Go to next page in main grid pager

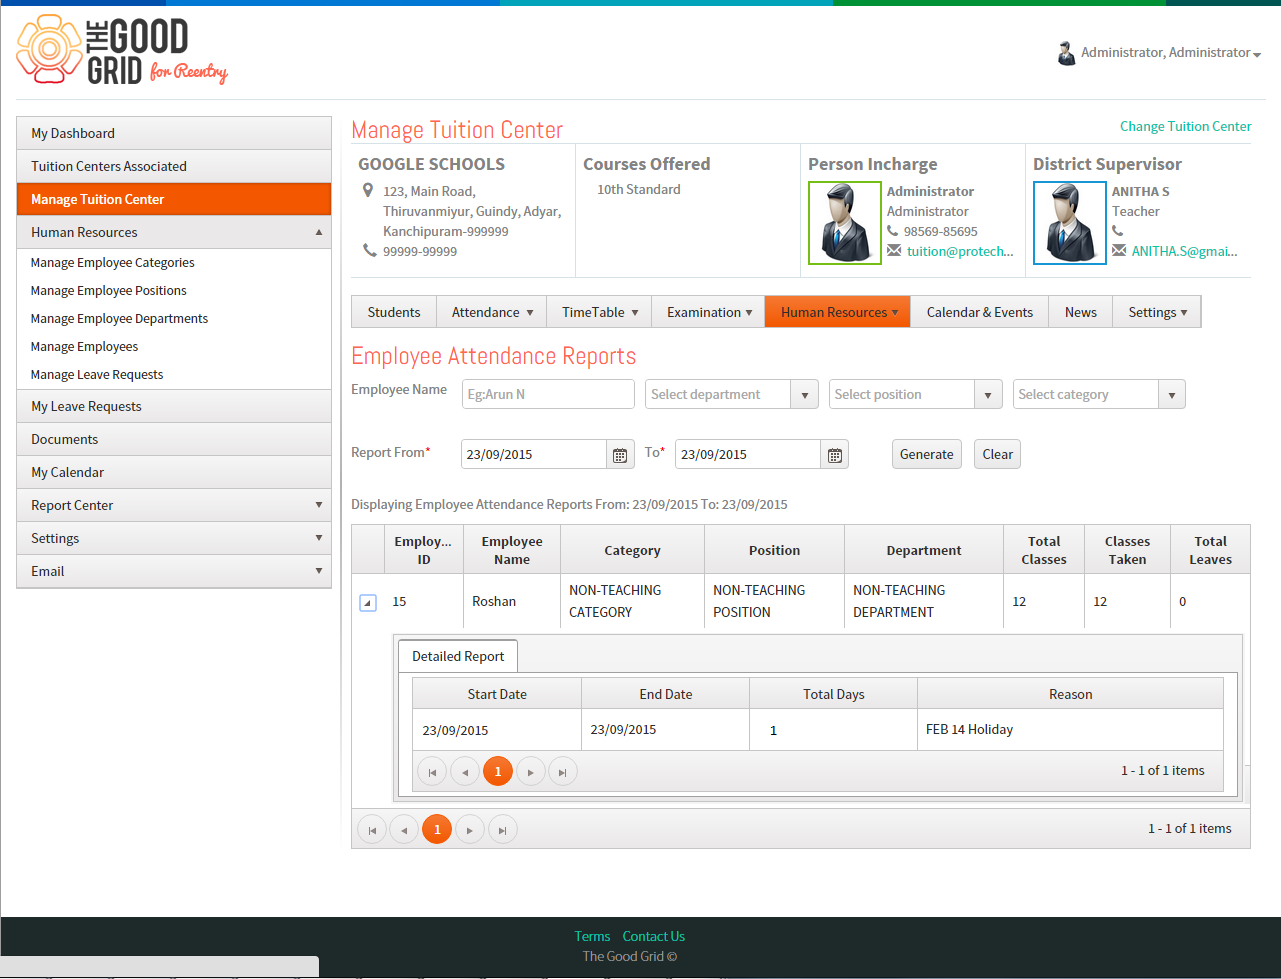(x=470, y=829)
